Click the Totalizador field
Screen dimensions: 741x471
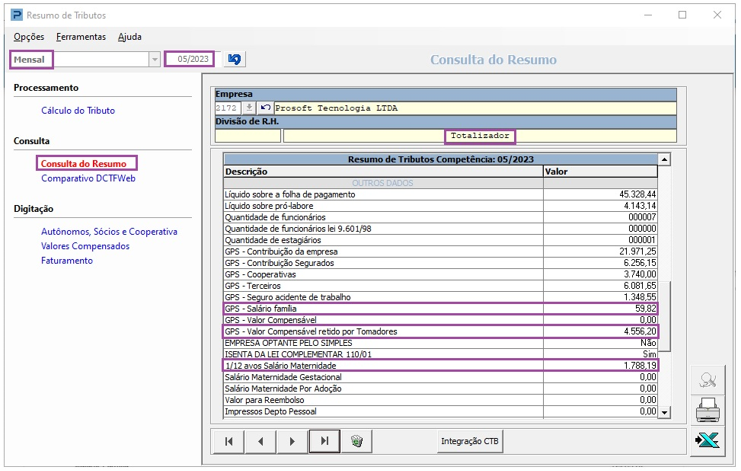click(480, 136)
